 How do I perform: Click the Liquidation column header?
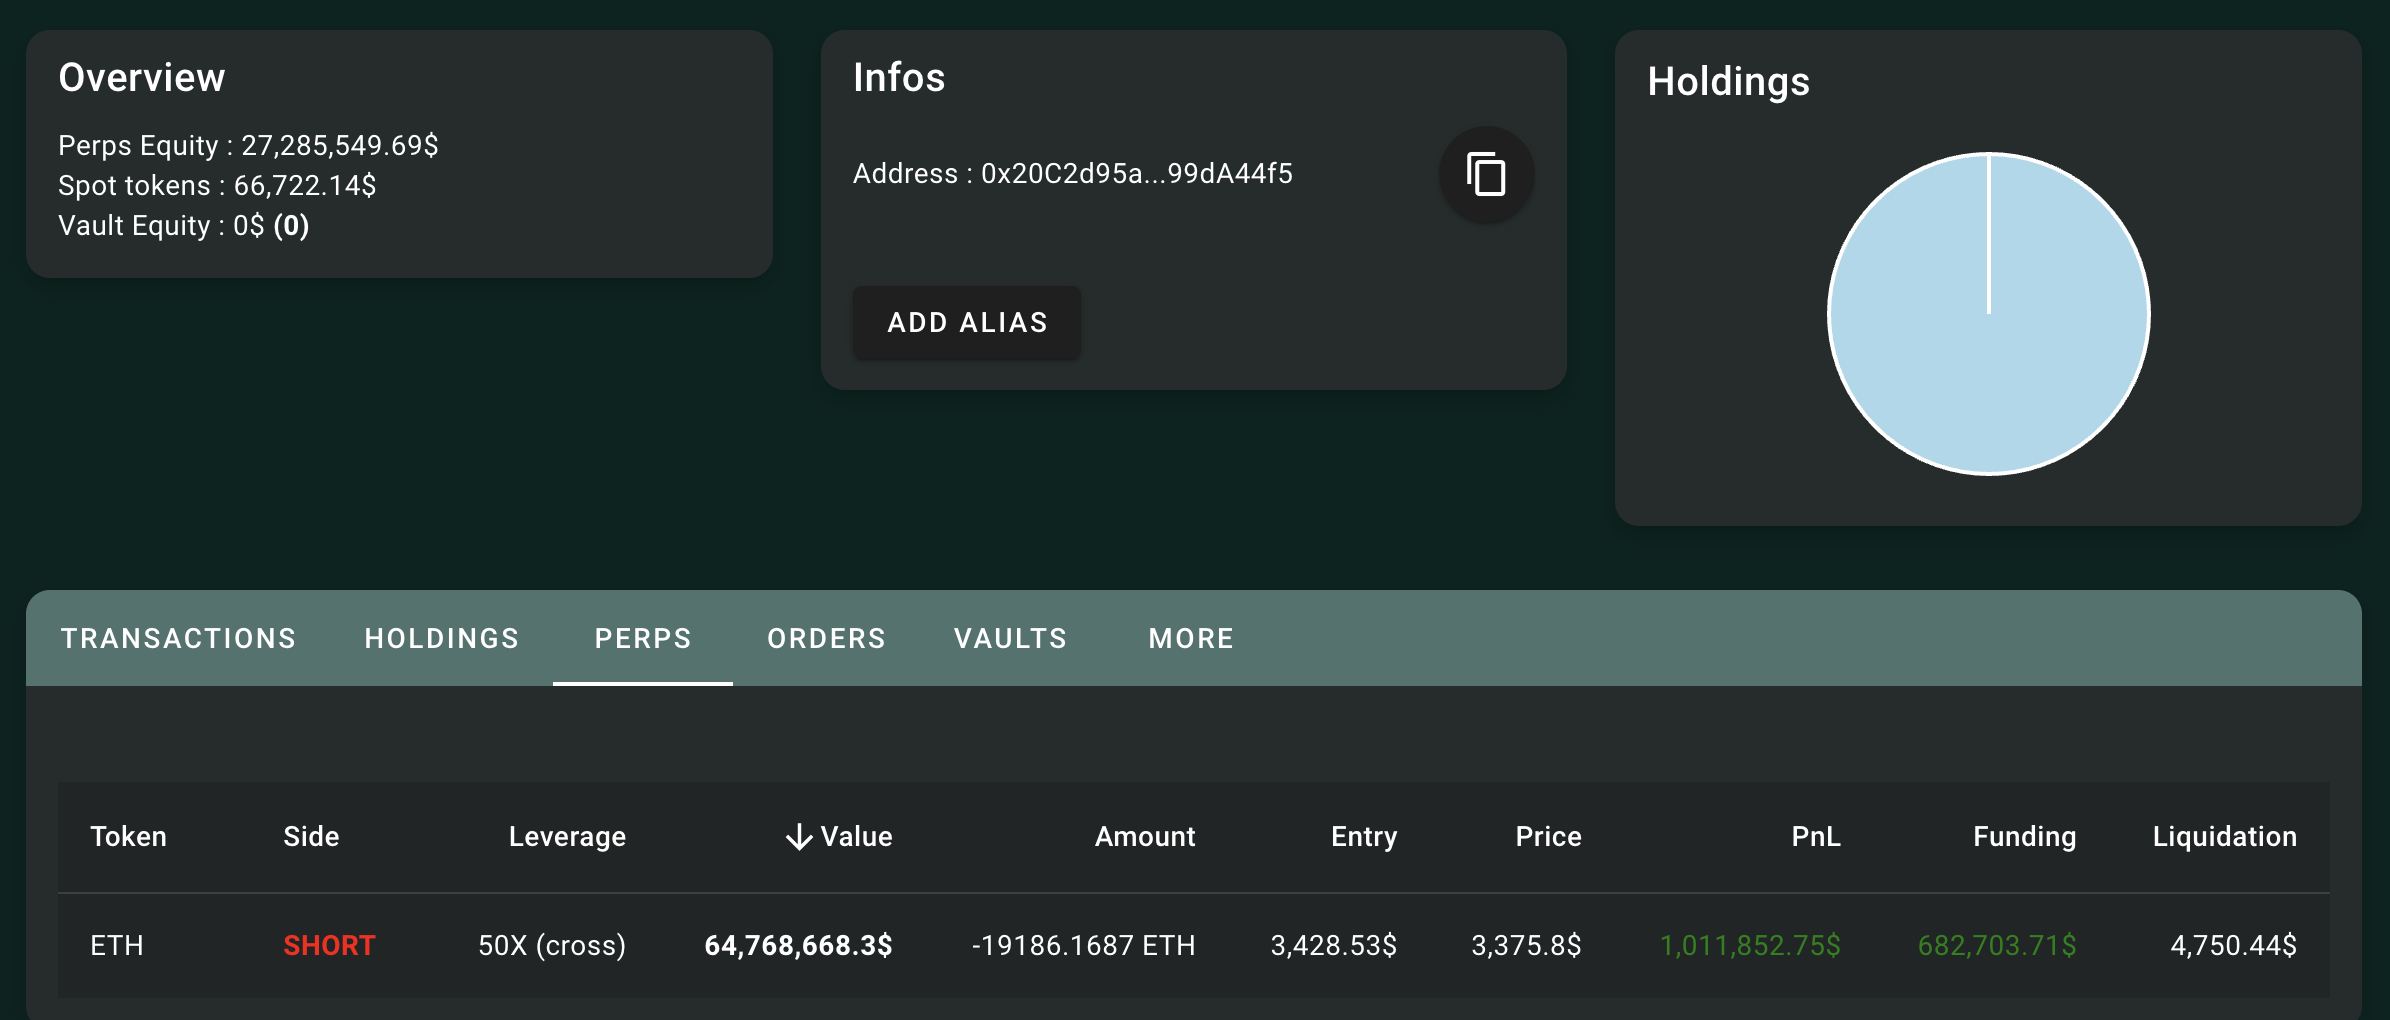coord(2224,836)
